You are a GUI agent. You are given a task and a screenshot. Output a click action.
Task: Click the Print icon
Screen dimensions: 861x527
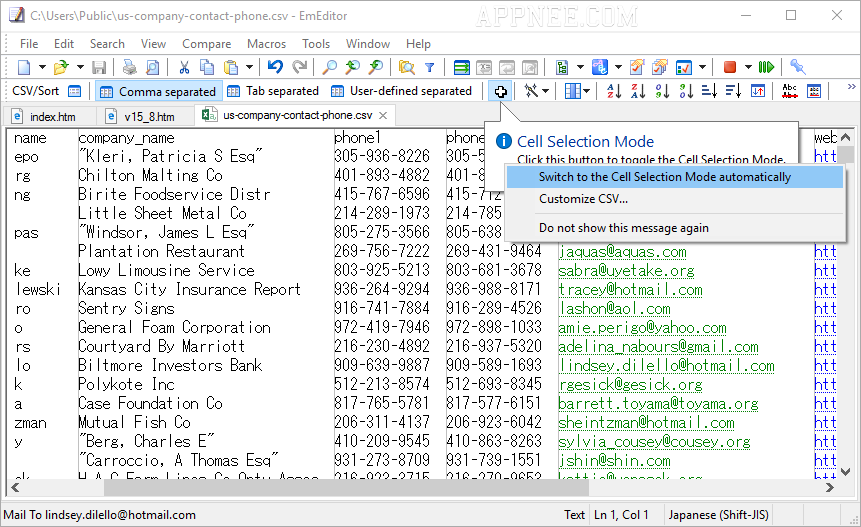(x=129, y=67)
